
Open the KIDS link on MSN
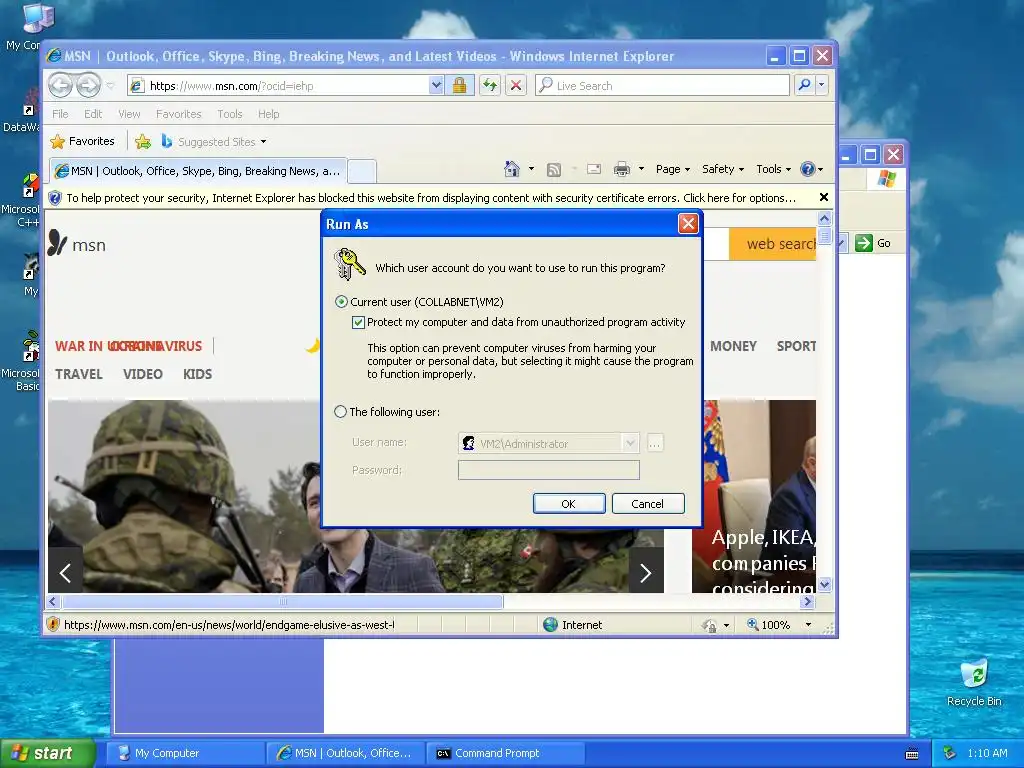[197, 374]
